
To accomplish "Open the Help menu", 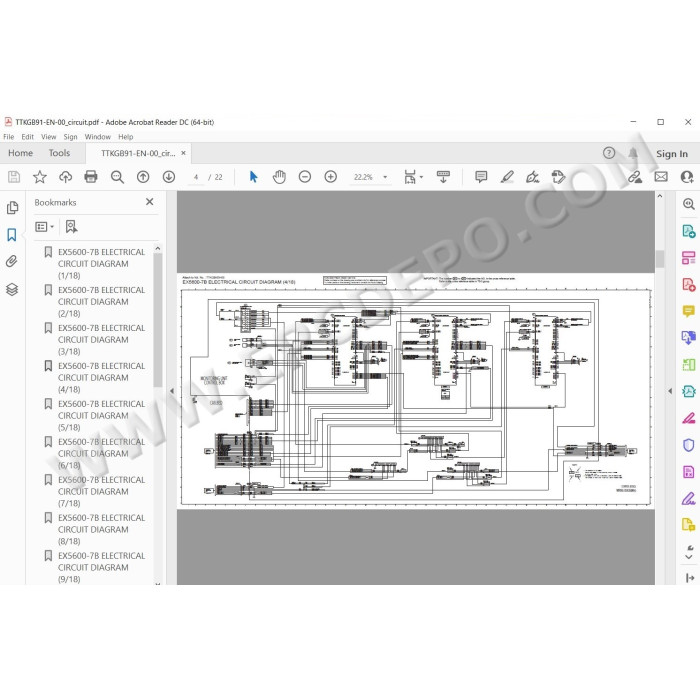I will click(x=126, y=137).
